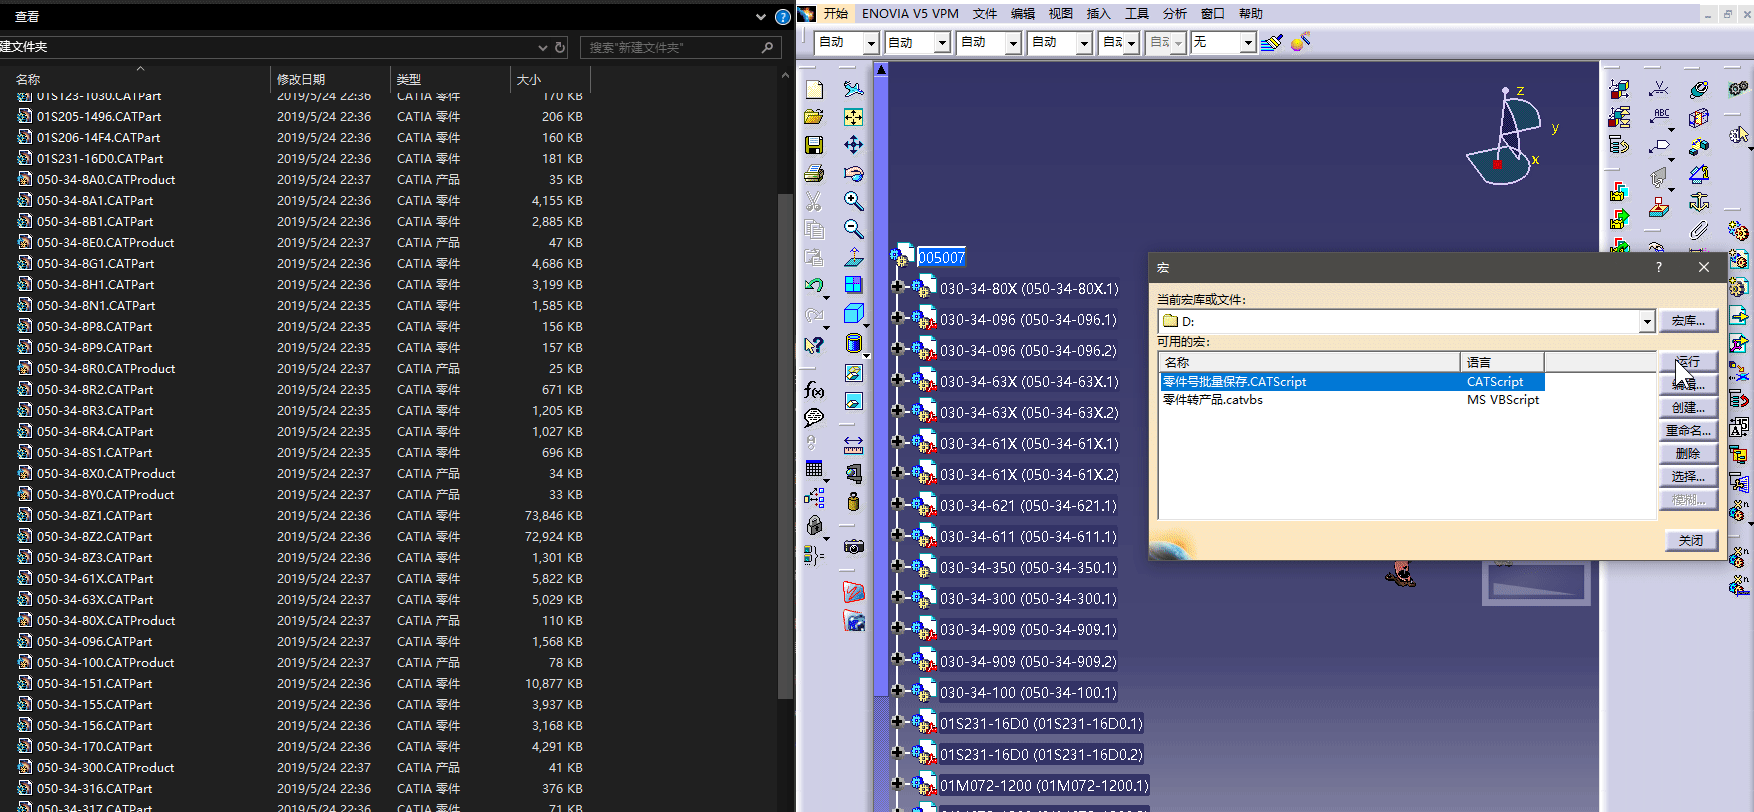Select macro 零件转产品.catvbs
1754x812 pixels.
click(1212, 400)
